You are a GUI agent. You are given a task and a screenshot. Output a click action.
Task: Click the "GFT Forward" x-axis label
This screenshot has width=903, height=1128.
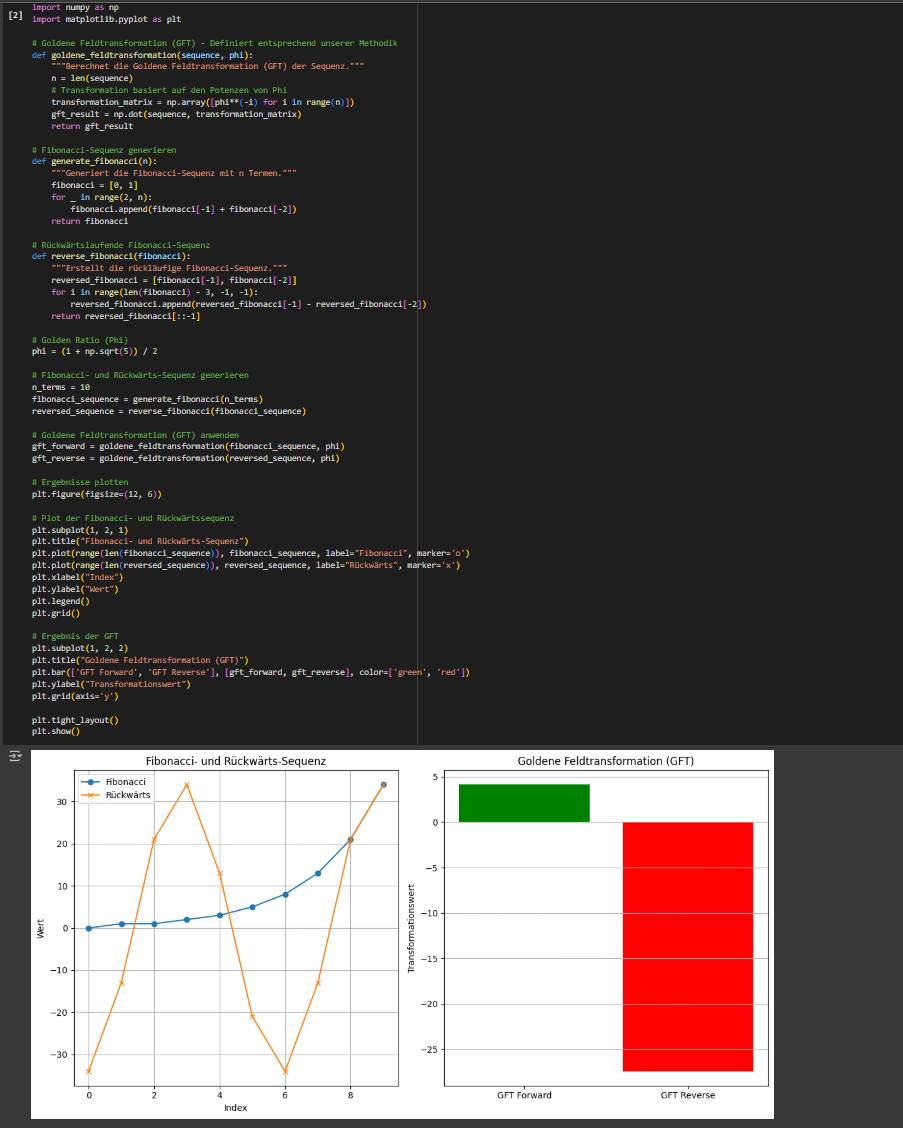tap(524, 1095)
